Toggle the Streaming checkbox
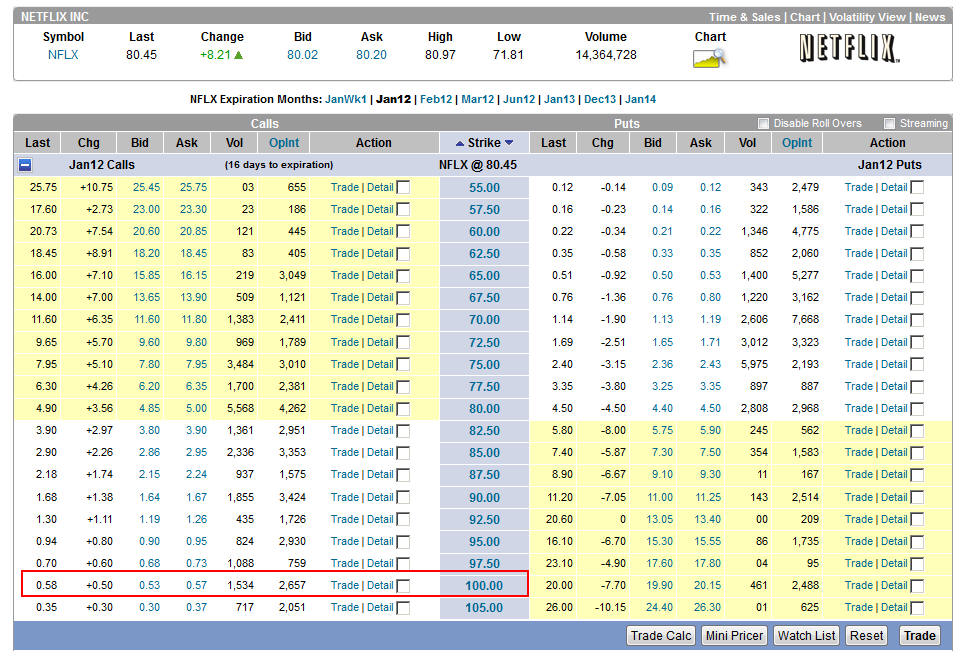The height and width of the screenshot is (657, 962). [x=890, y=123]
